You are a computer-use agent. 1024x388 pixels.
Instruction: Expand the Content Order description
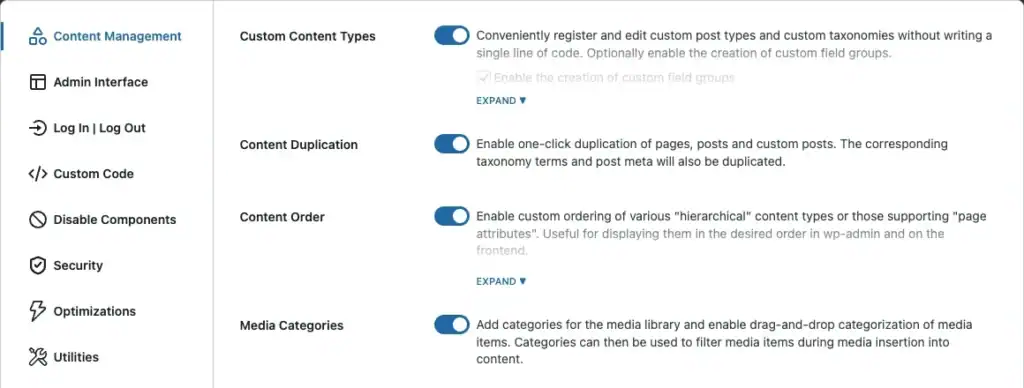(501, 282)
